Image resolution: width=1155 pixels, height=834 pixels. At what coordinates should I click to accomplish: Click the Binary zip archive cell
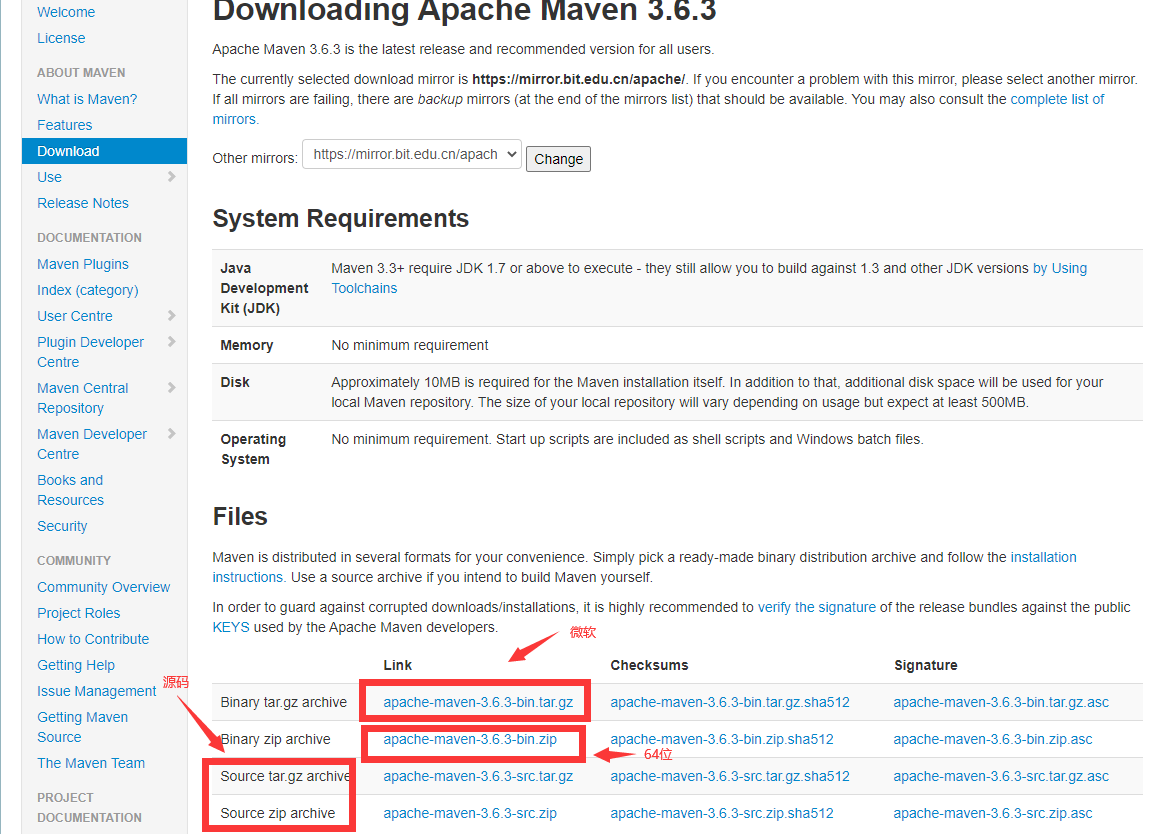tap(275, 739)
